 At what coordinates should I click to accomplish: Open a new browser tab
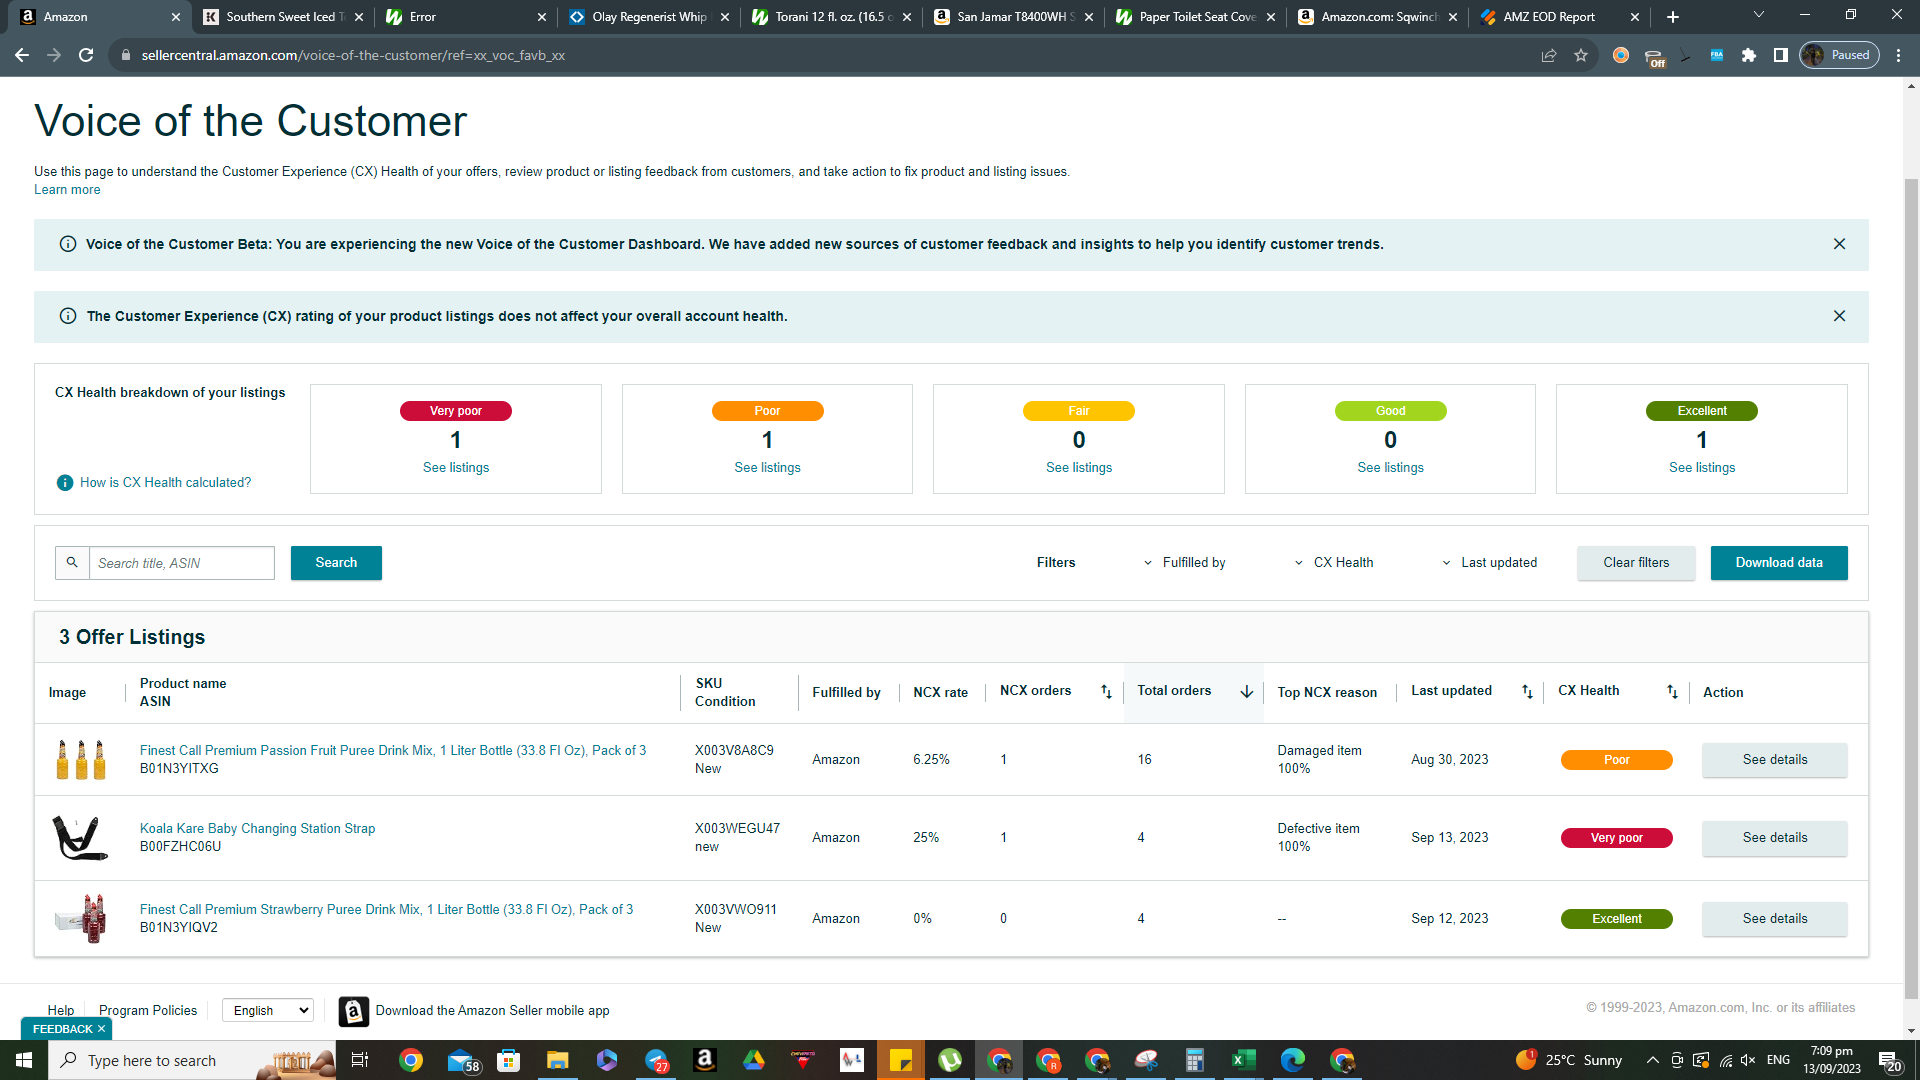[x=1673, y=17]
